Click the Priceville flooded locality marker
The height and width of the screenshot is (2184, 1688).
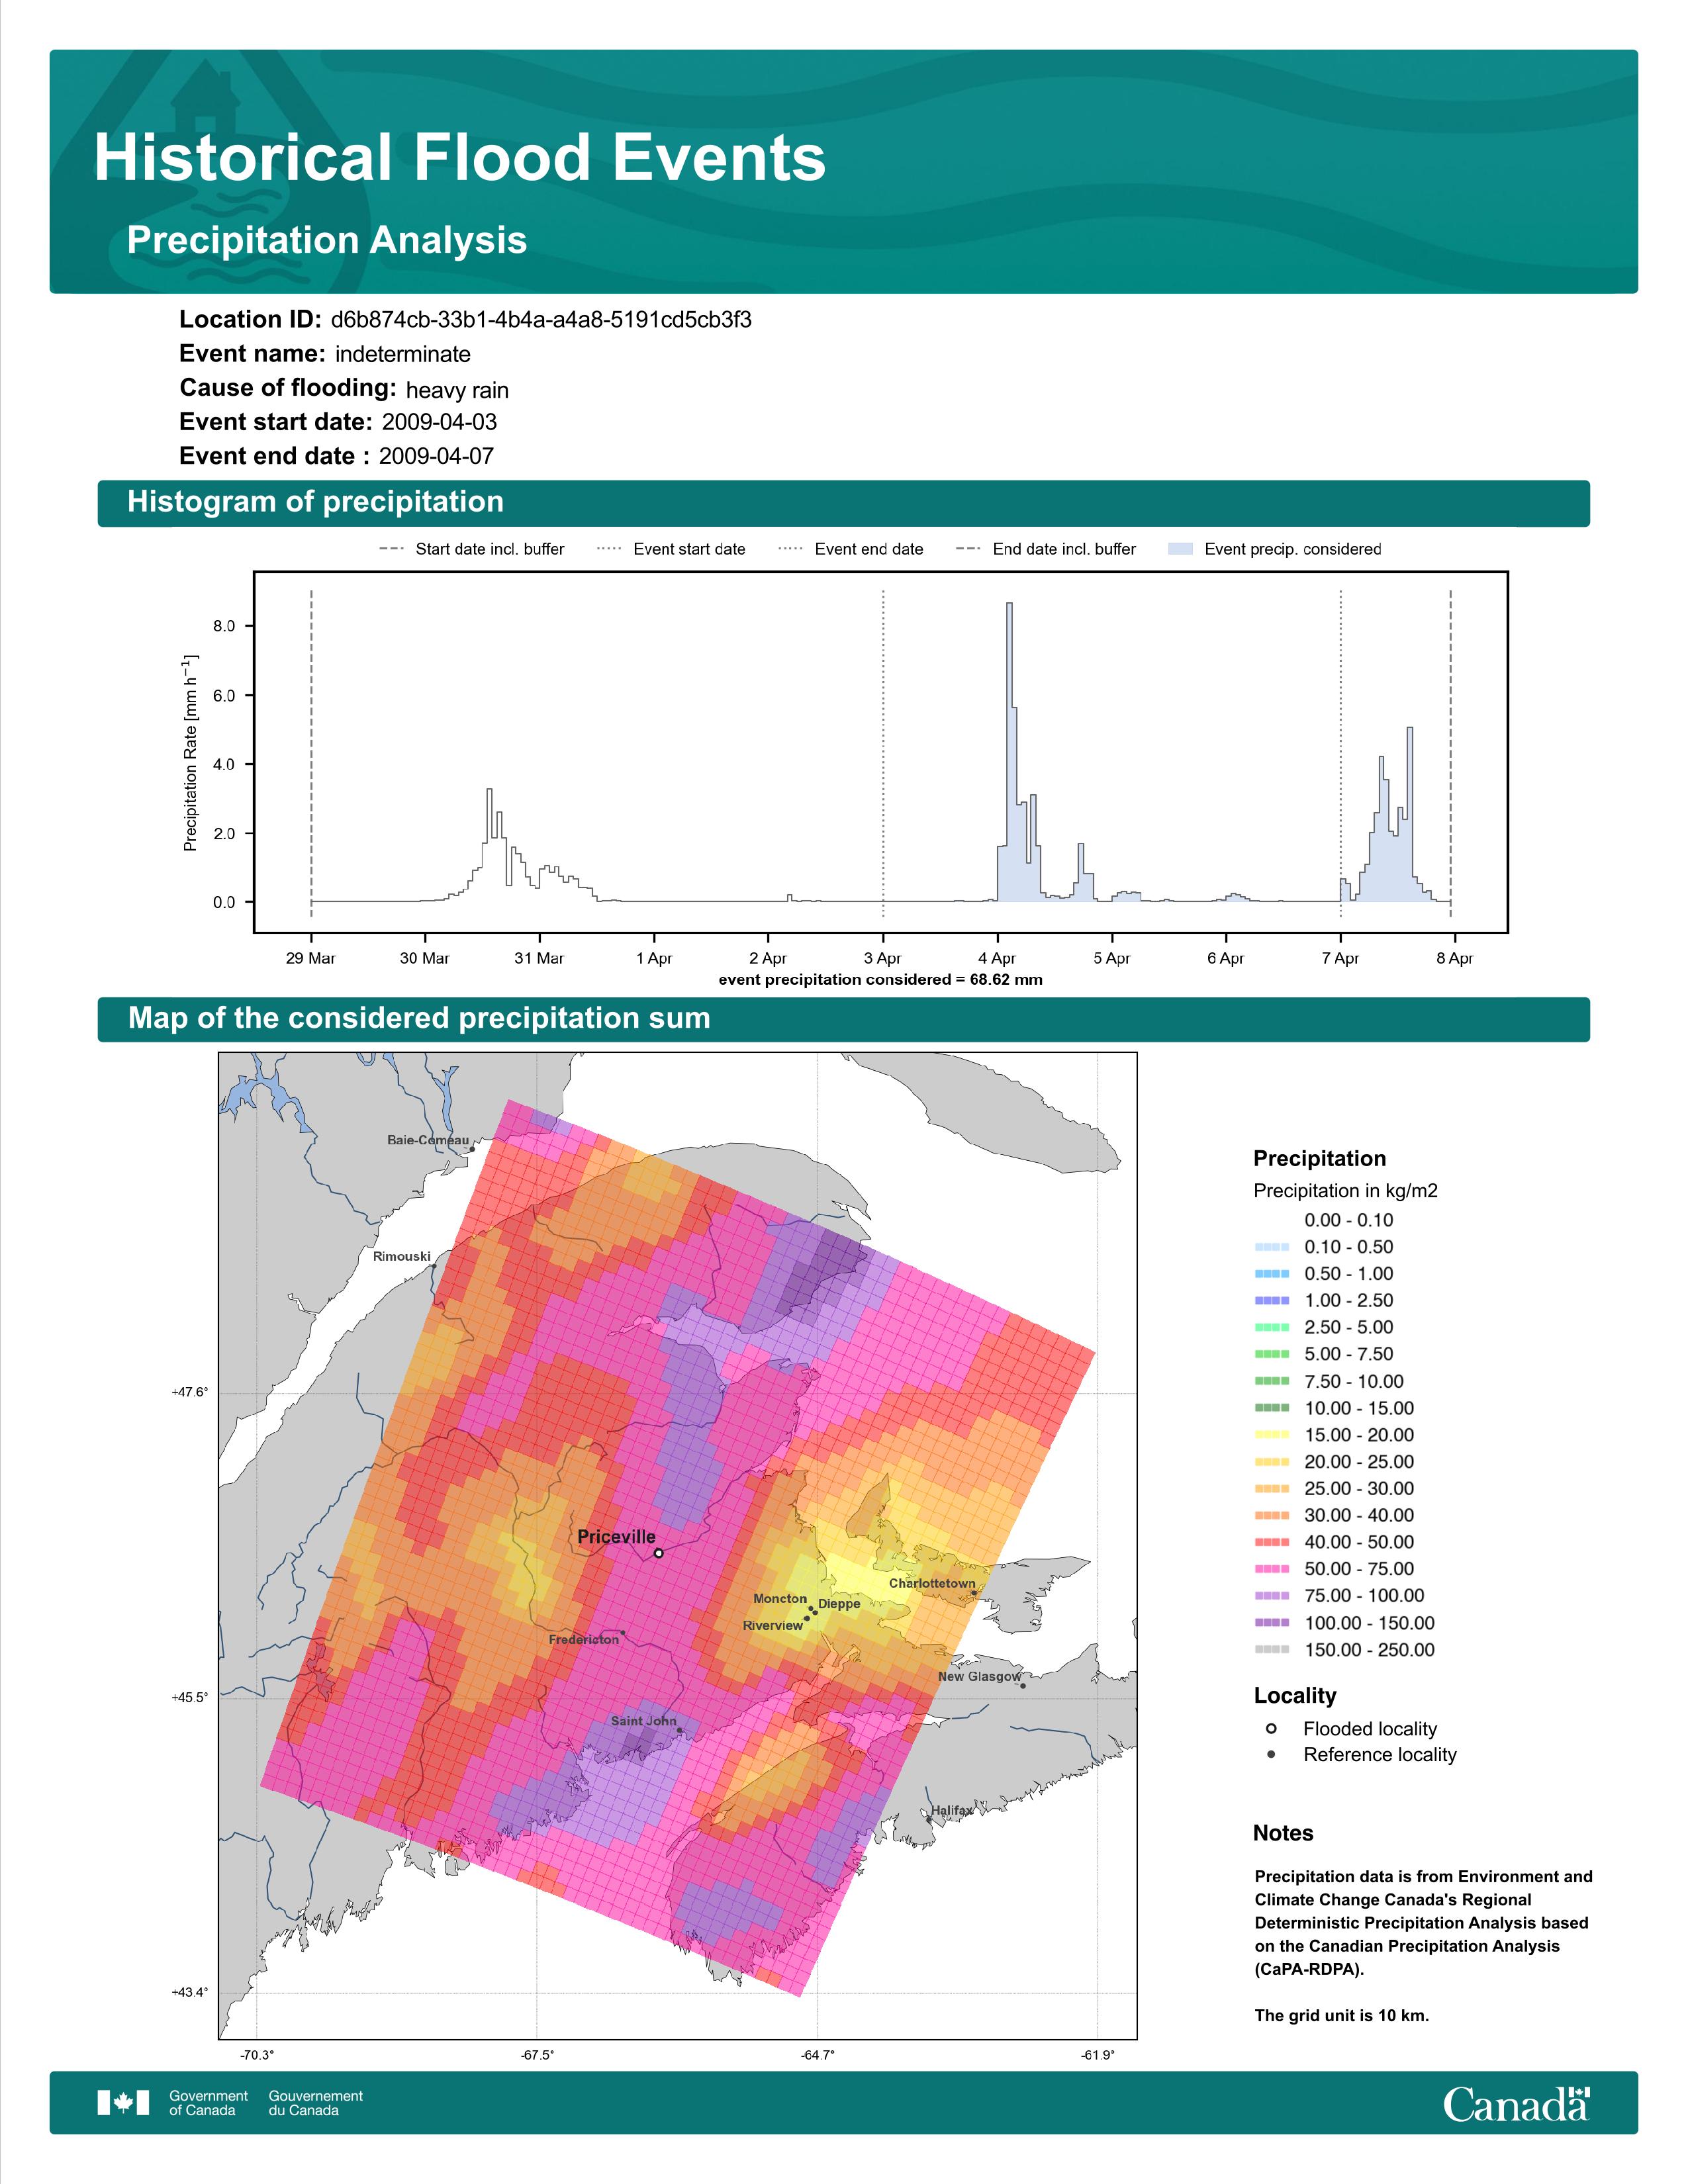(658, 1553)
